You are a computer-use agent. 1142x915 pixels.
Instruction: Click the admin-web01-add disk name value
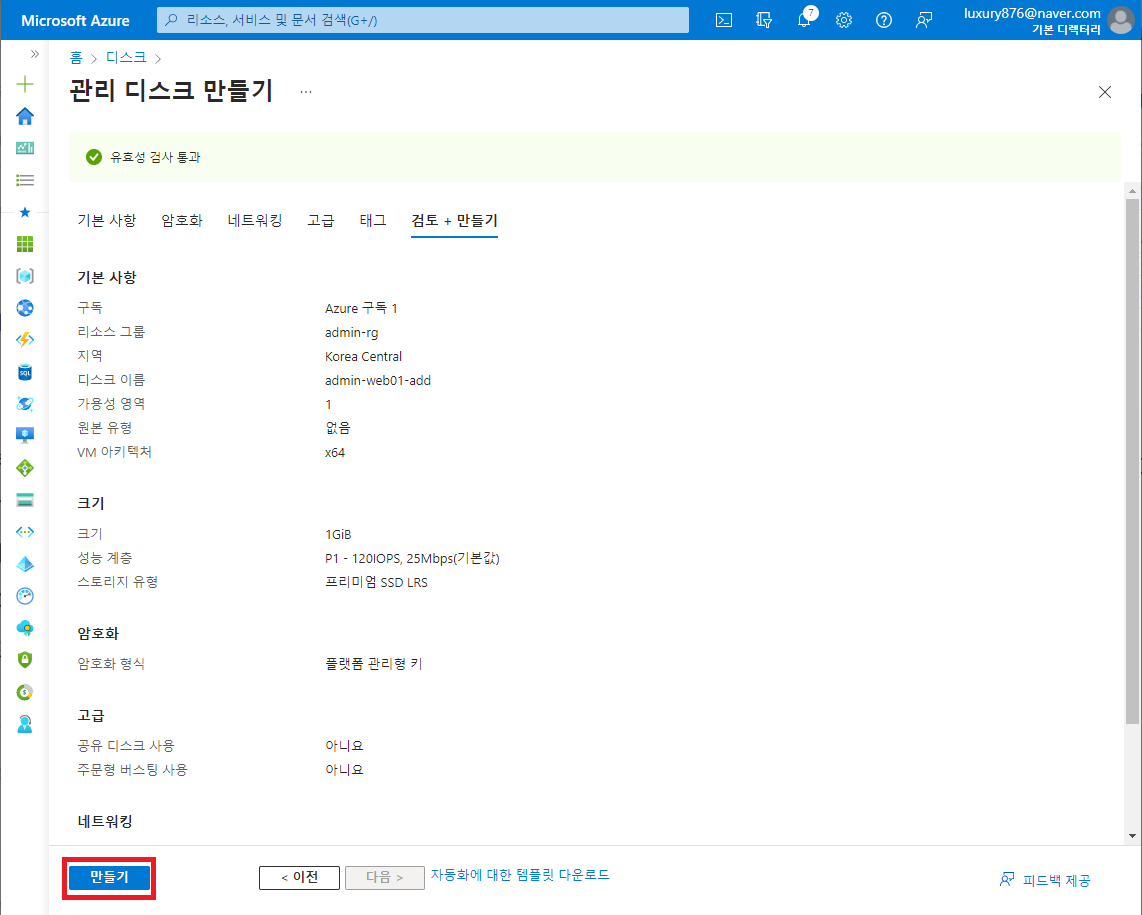tap(378, 380)
